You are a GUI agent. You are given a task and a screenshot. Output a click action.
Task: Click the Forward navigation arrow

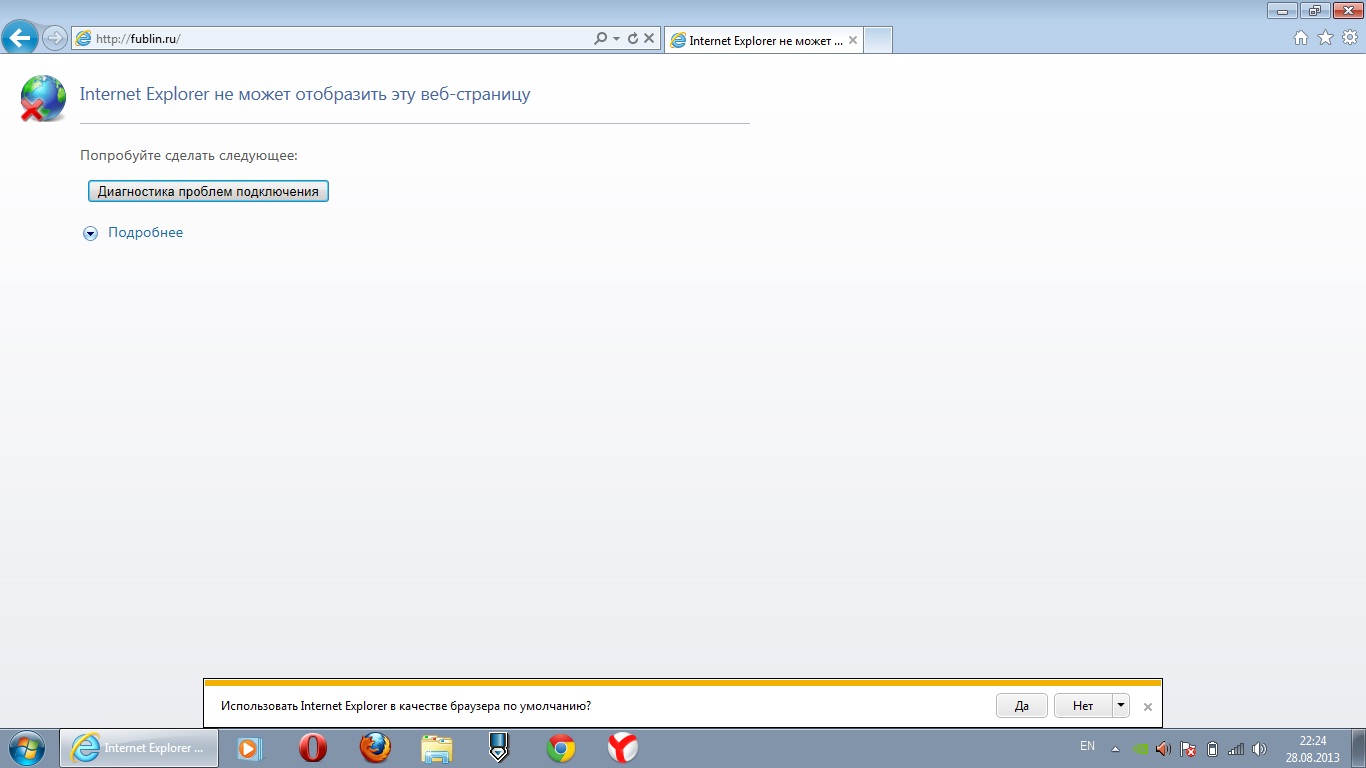54,39
